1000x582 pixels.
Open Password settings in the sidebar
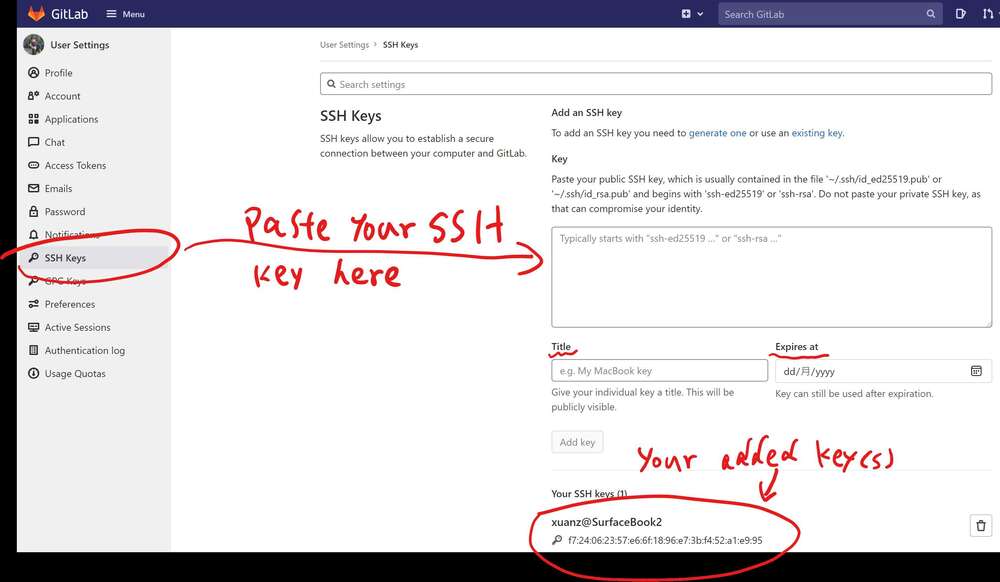coord(64,212)
